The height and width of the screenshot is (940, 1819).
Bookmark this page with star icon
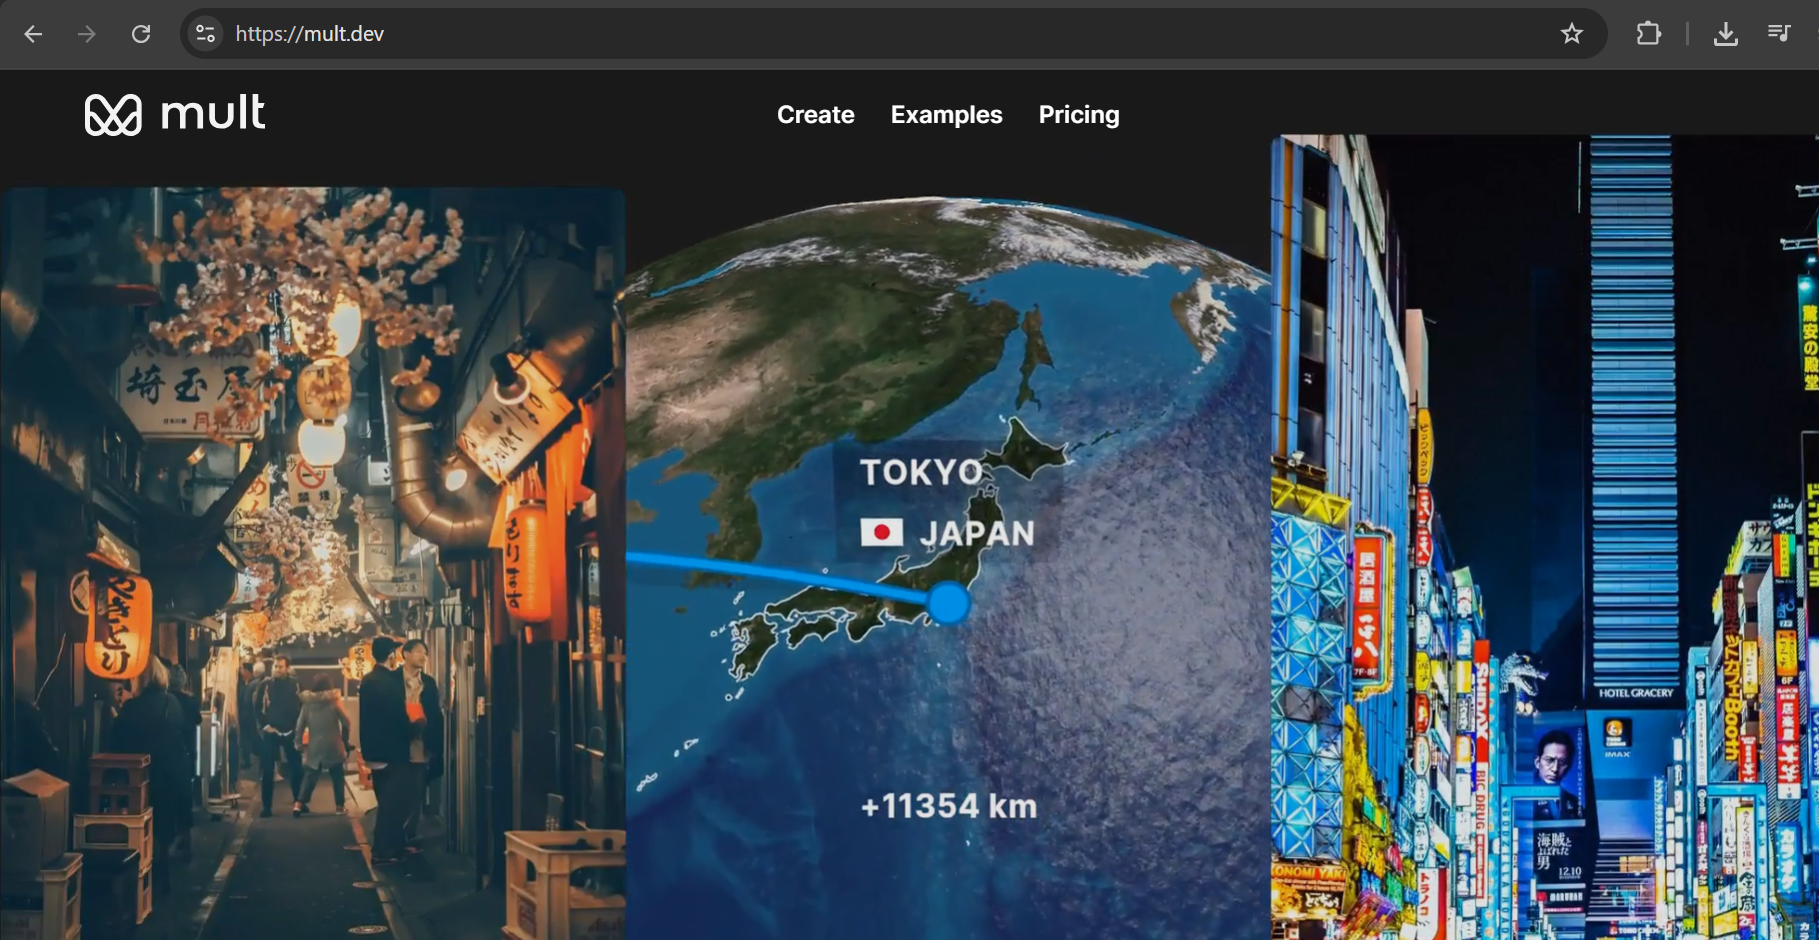coord(1572,34)
